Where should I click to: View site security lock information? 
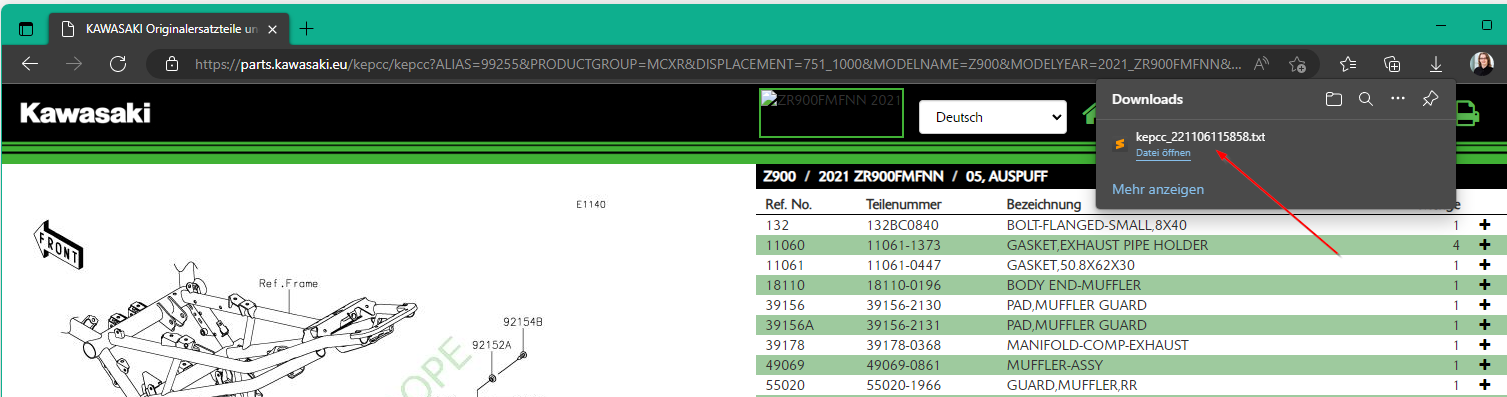point(172,64)
